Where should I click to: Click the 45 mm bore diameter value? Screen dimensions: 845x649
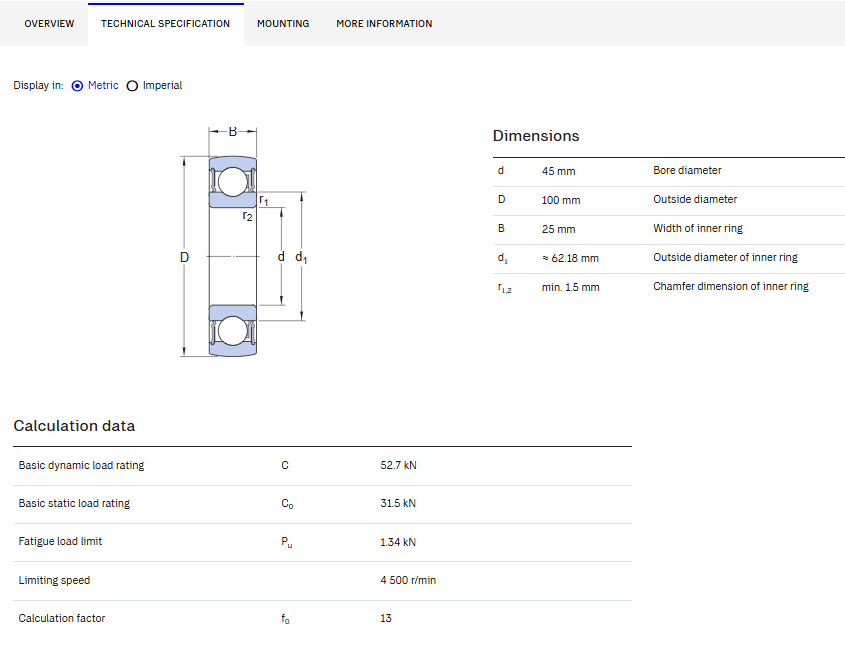pyautogui.click(x=558, y=171)
